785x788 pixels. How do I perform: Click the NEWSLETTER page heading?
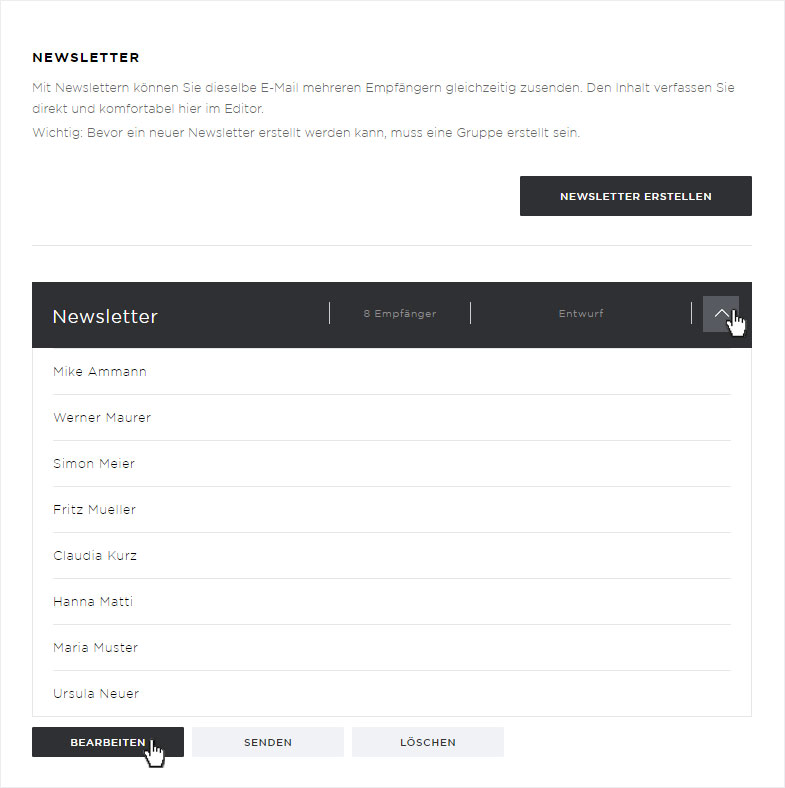(86, 57)
